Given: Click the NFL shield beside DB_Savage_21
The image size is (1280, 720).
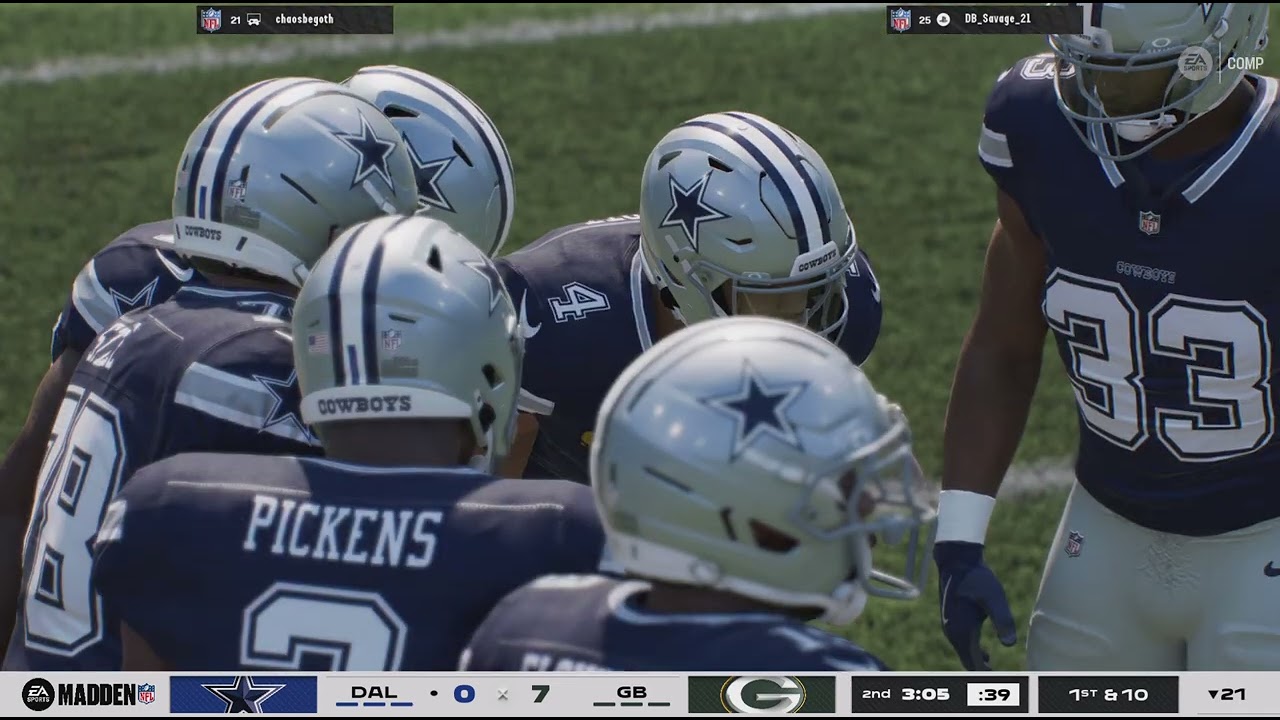Looking at the screenshot, I should click(x=901, y=19).
